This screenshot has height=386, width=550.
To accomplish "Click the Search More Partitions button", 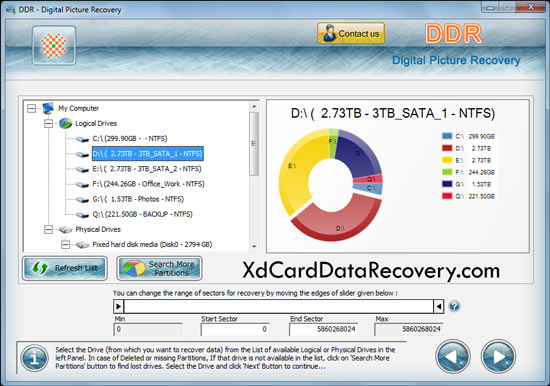I will point(159,268).
